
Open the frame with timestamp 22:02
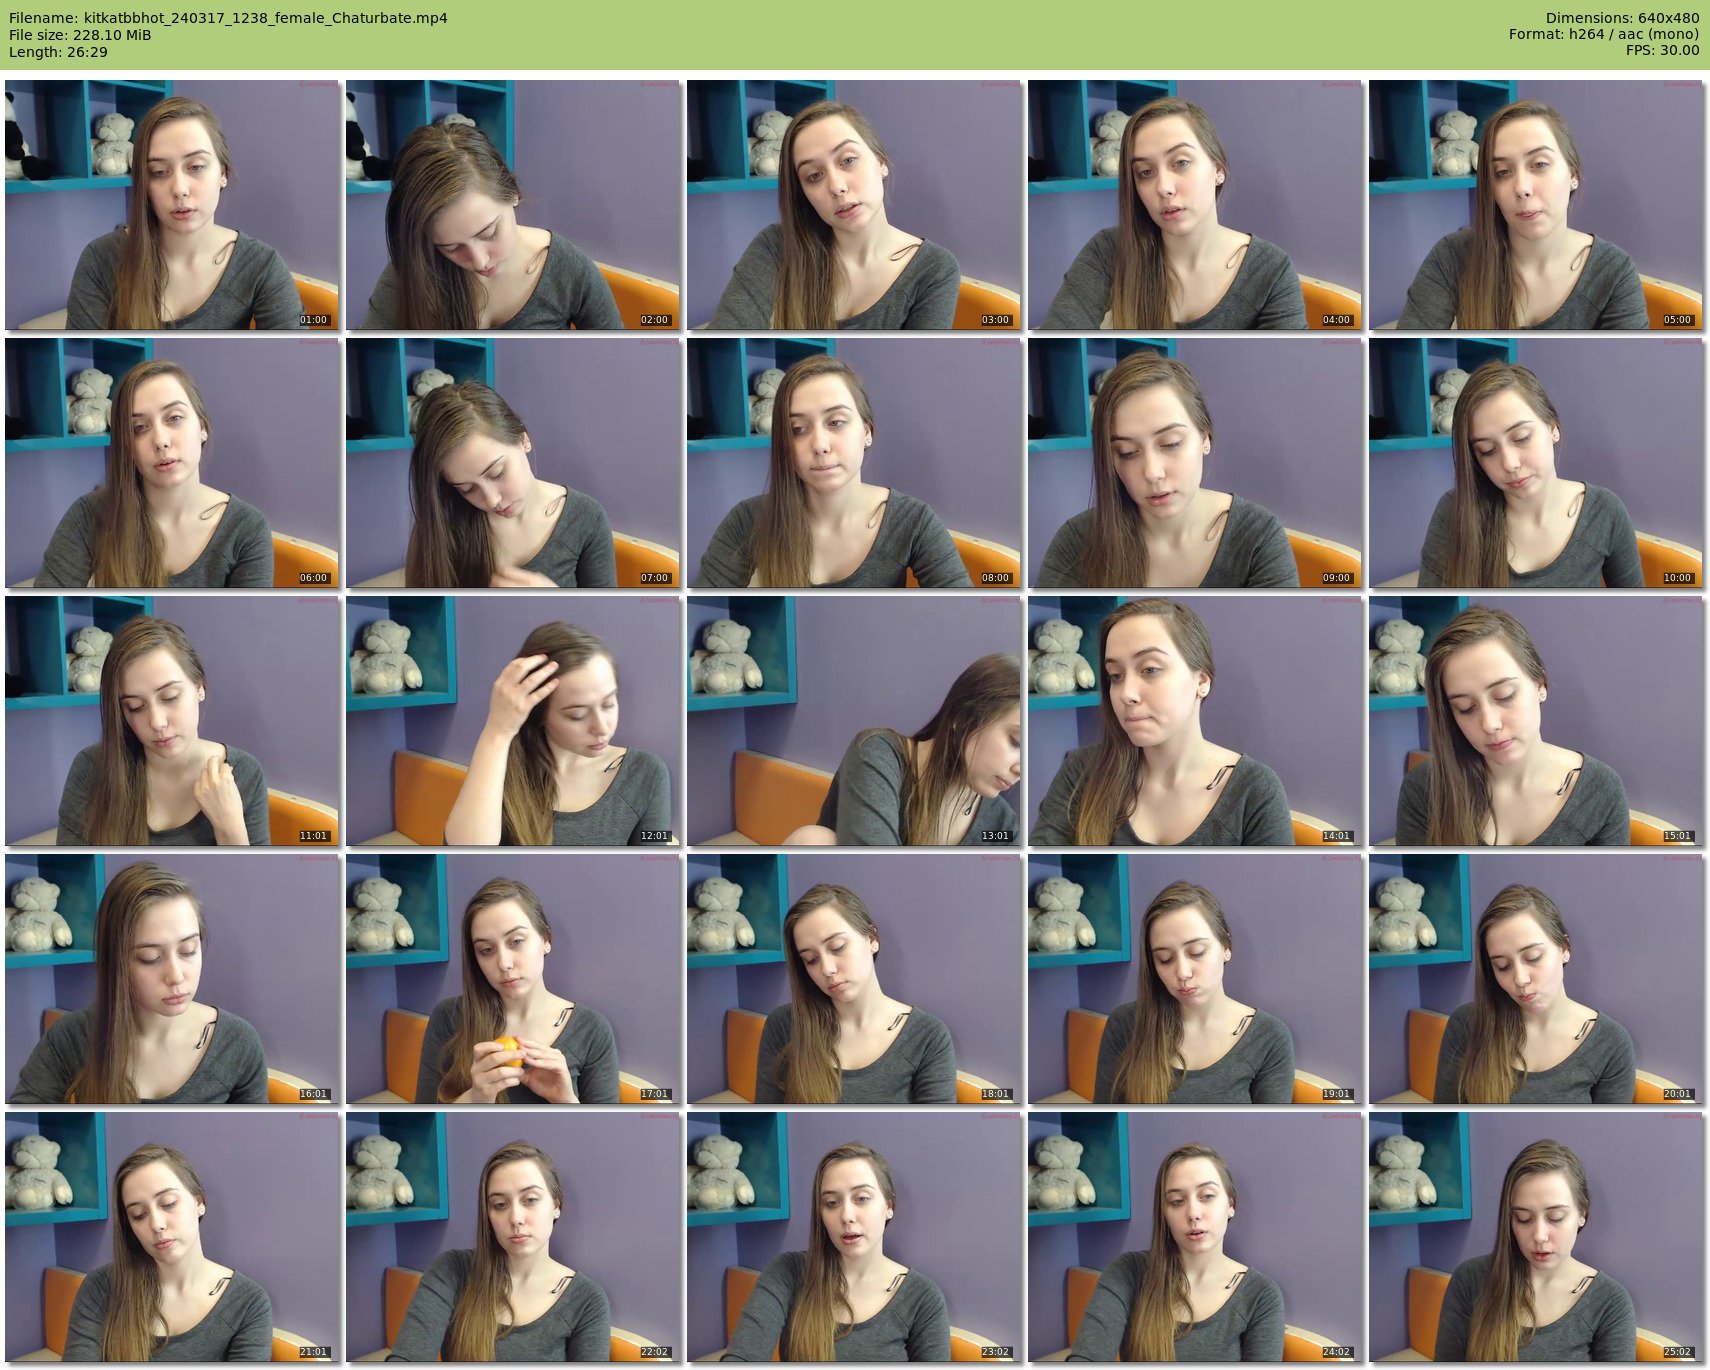click(x=513, y=1237)
